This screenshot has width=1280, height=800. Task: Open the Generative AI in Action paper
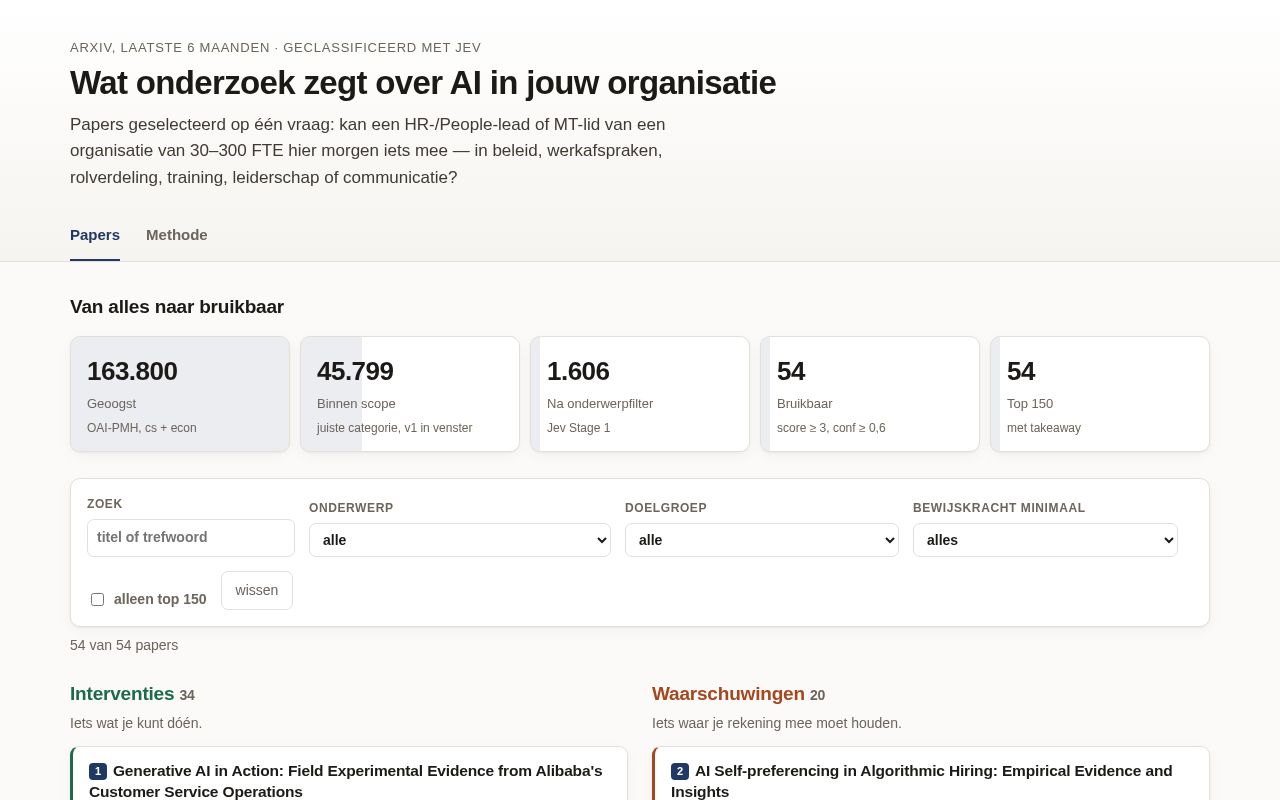coord(346,781)
